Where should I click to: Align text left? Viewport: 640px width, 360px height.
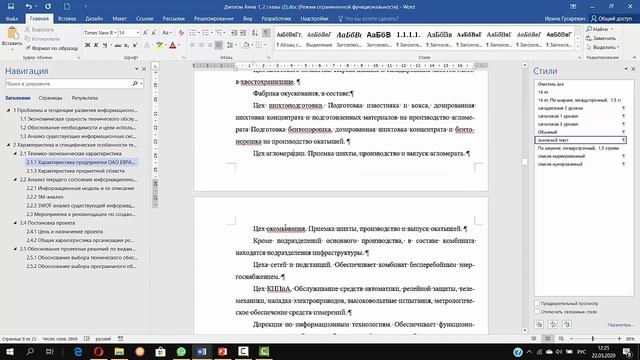[193, 45]
